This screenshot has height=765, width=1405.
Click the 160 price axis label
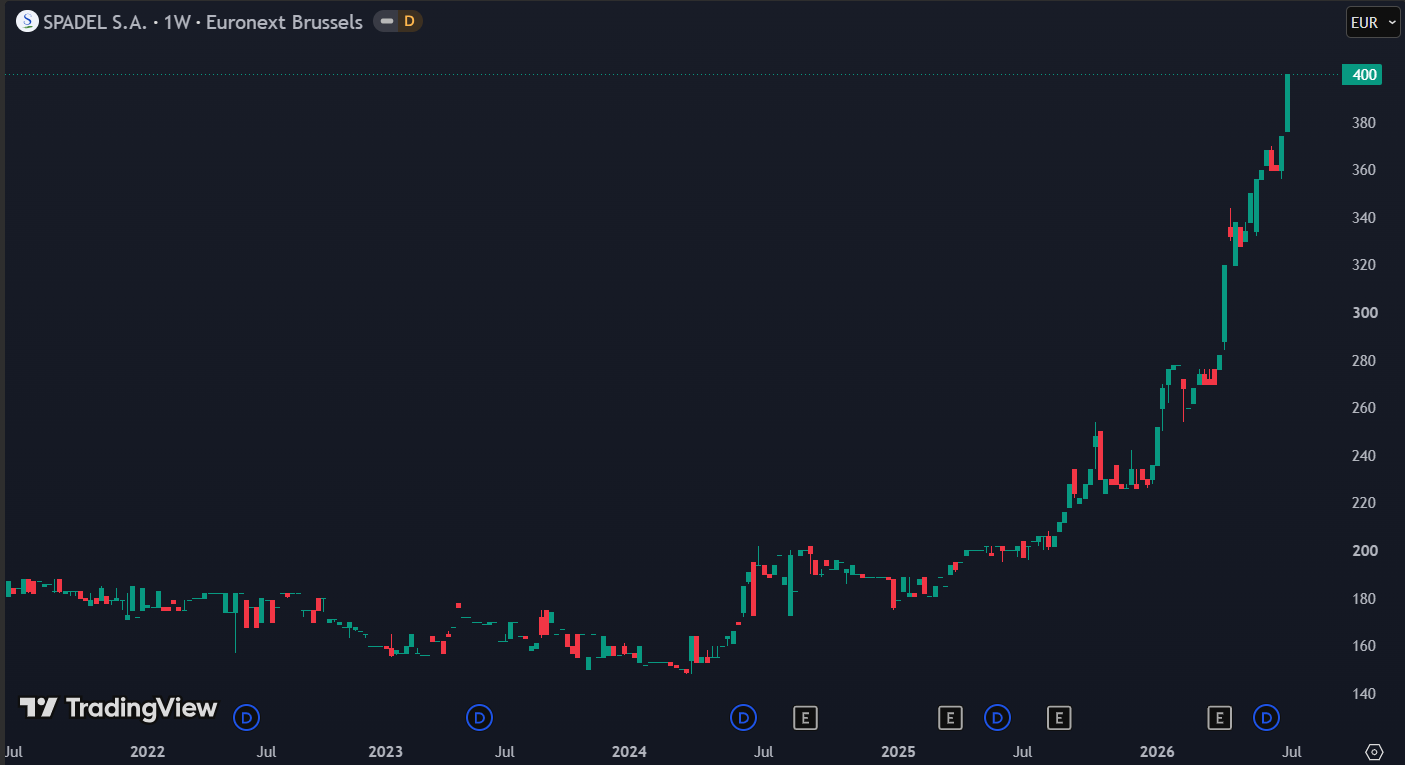tap(1364, 646)
